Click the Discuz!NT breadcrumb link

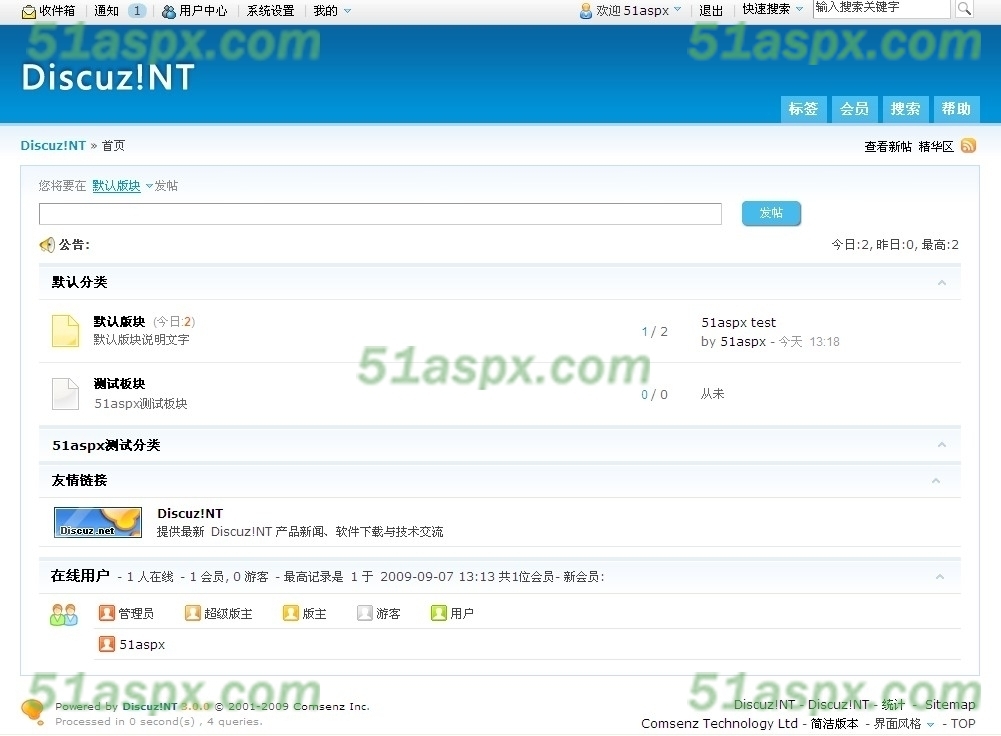(x=53, y=146)
